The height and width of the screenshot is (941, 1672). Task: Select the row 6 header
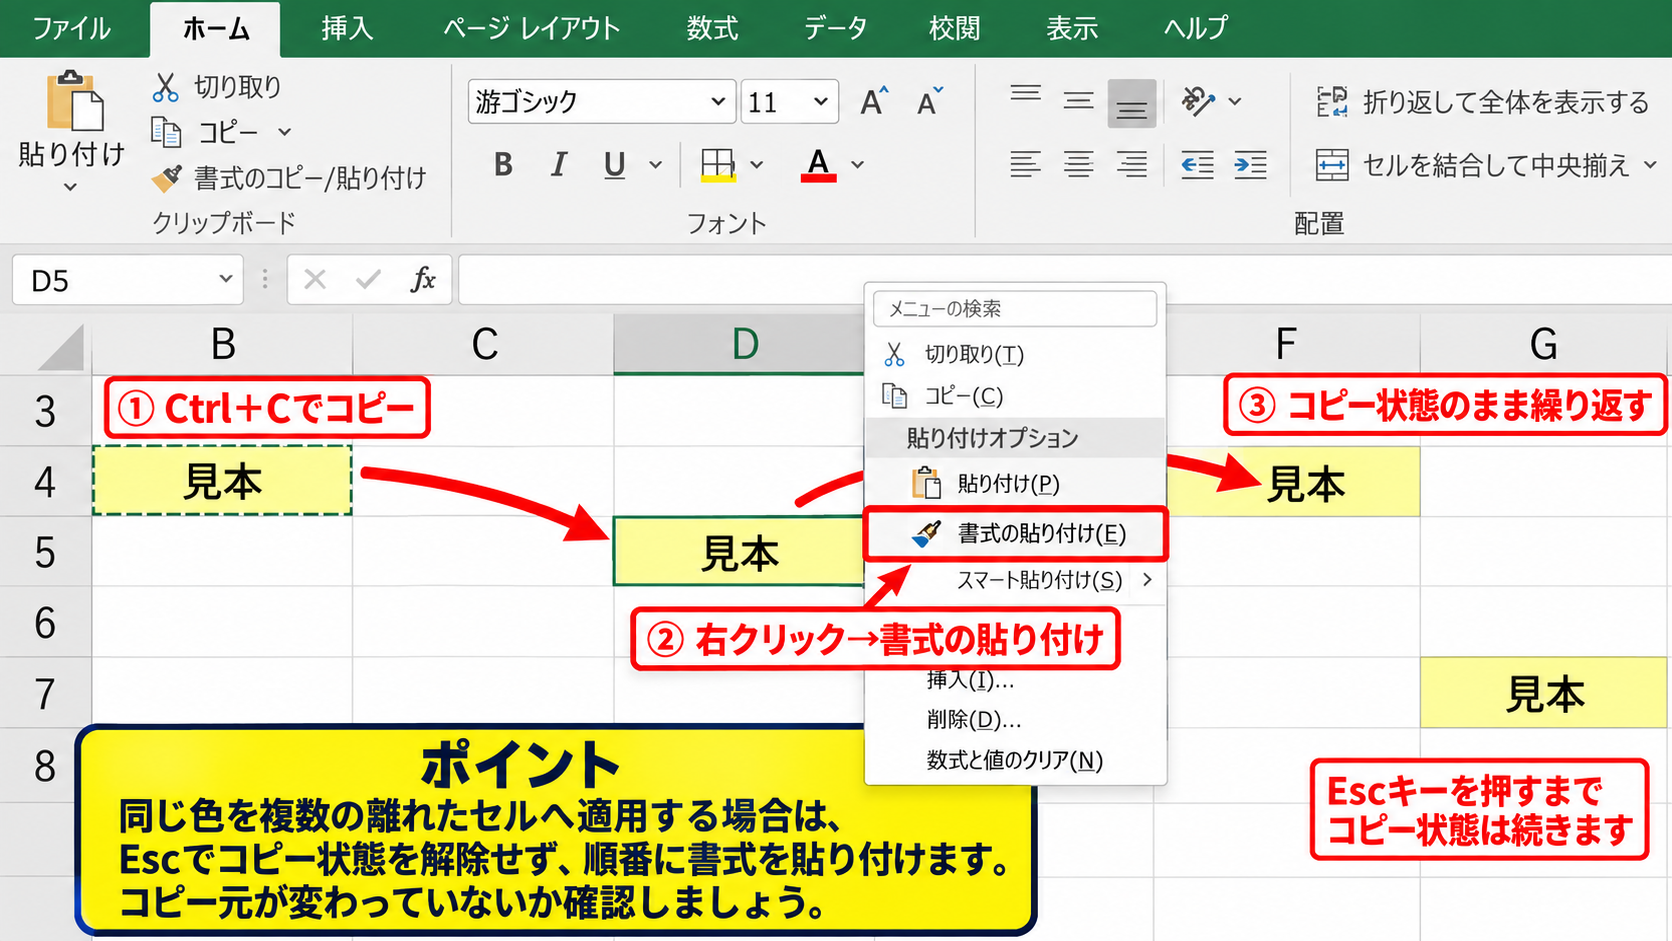point(45,622)
